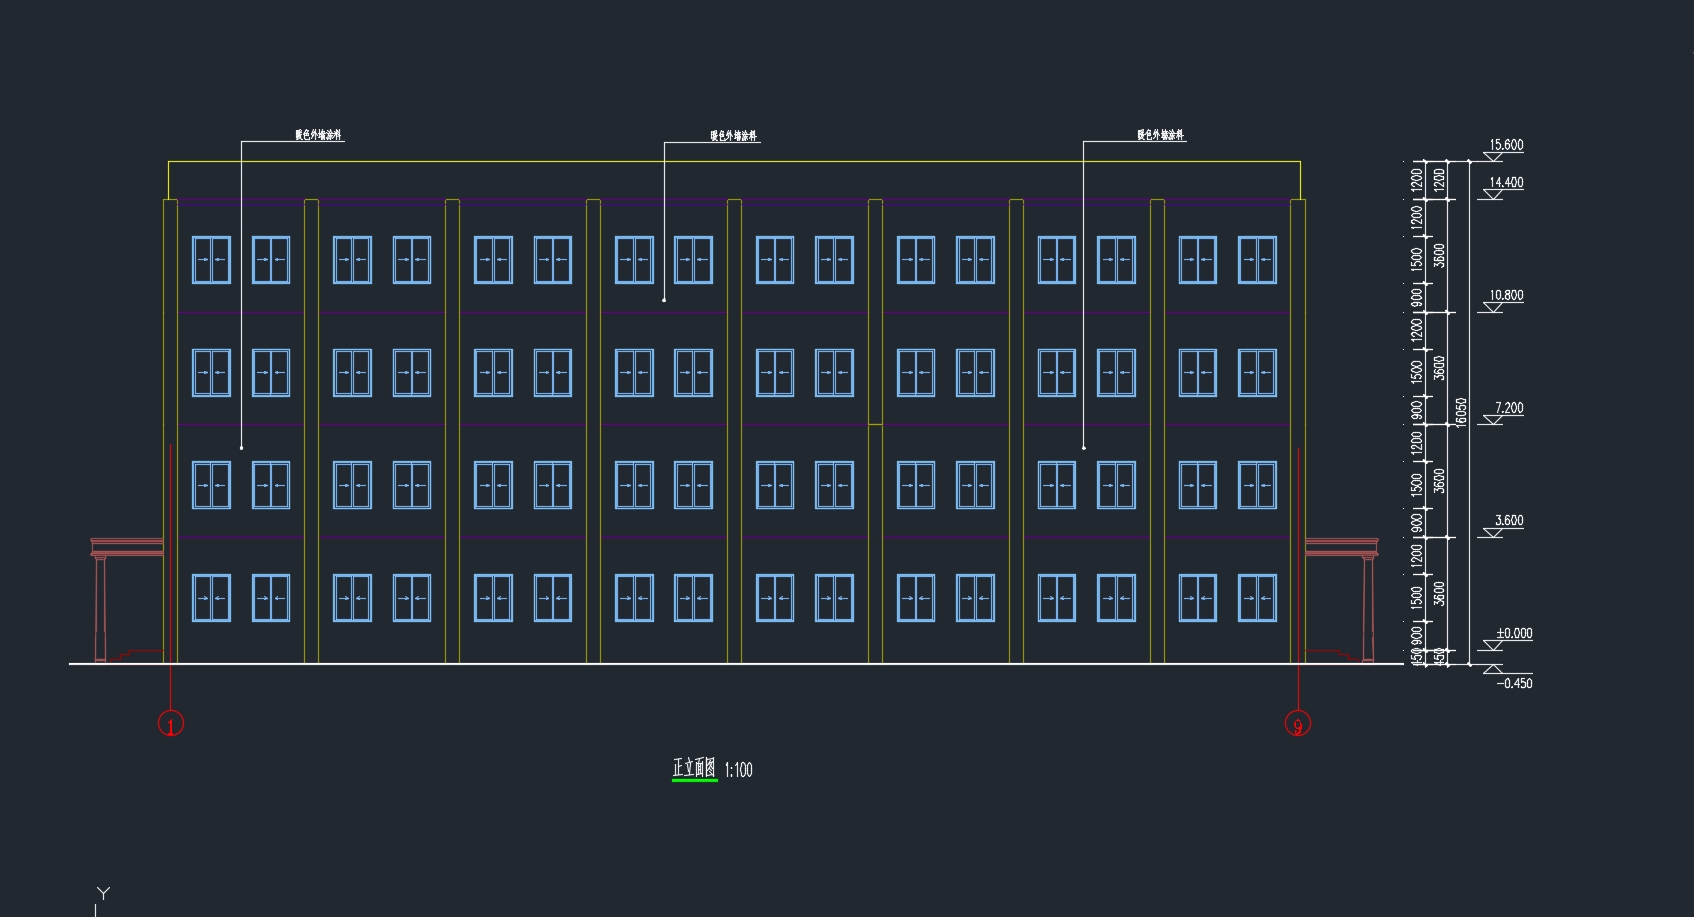Viewport: 1694px width, 917px height.
Task: Click the red axis bubble numbered 1
Action: 171,724
